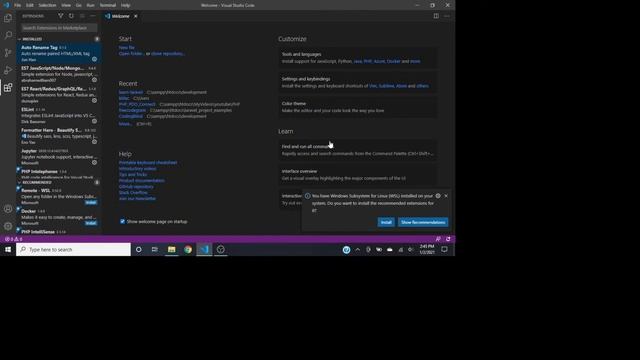Click the Windows Type here to search box
Screen dimensions: 640x360
click(x=73, y=249)
